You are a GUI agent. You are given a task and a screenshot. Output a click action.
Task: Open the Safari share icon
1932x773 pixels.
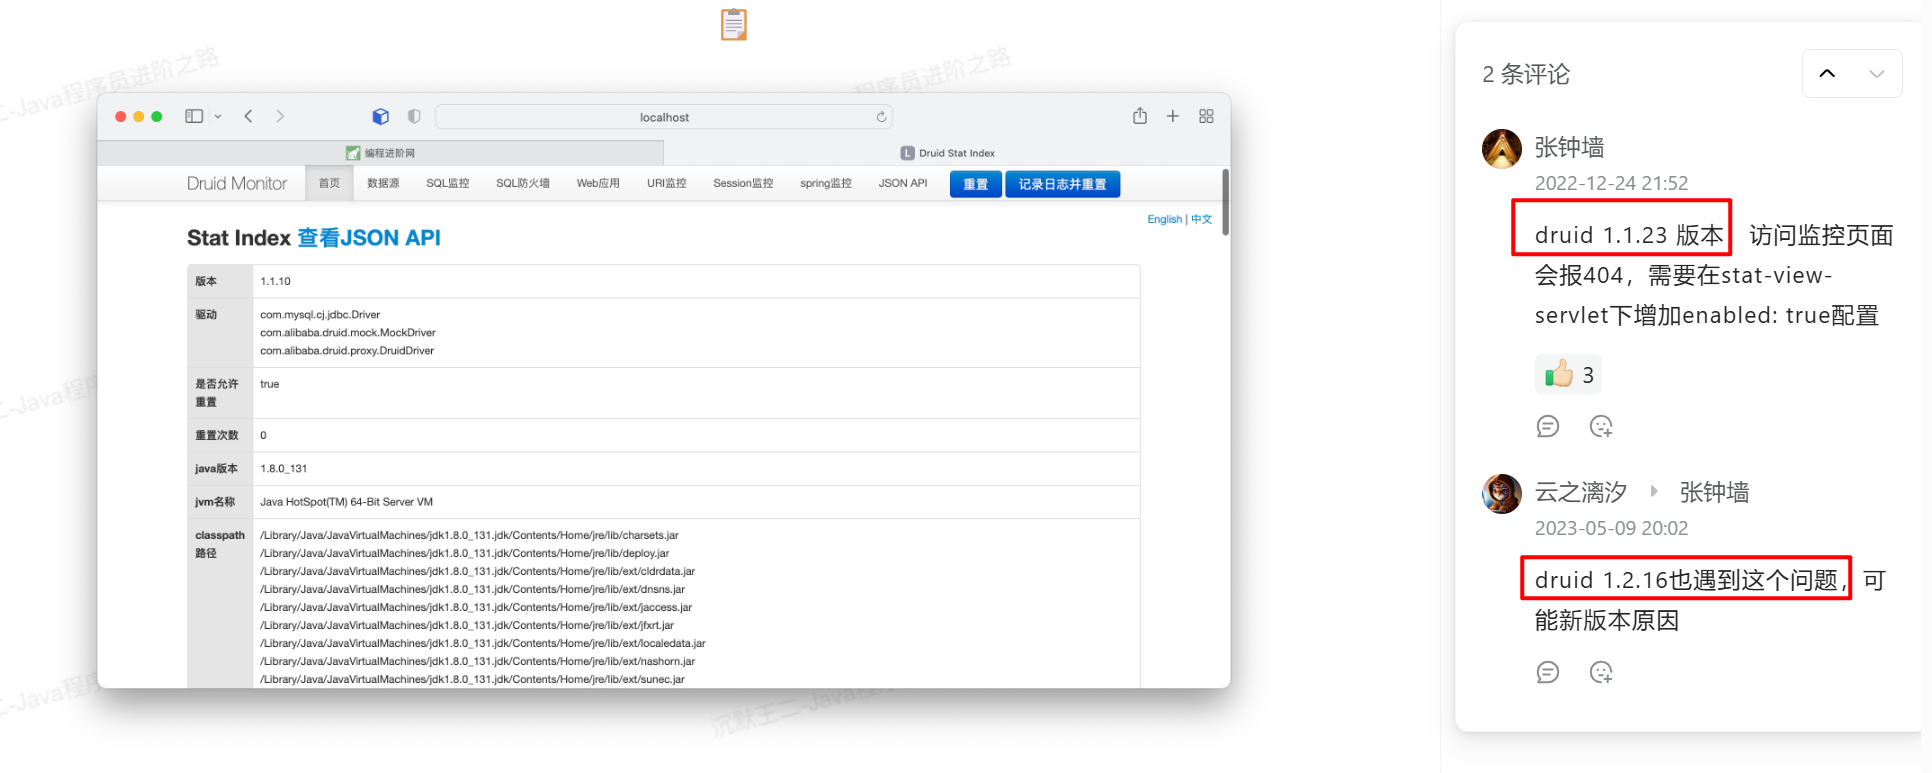point(1140,115)
